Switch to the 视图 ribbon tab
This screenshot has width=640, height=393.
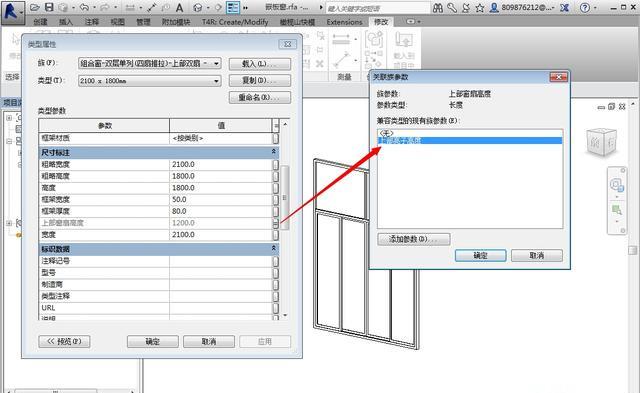tap(118, 22)
